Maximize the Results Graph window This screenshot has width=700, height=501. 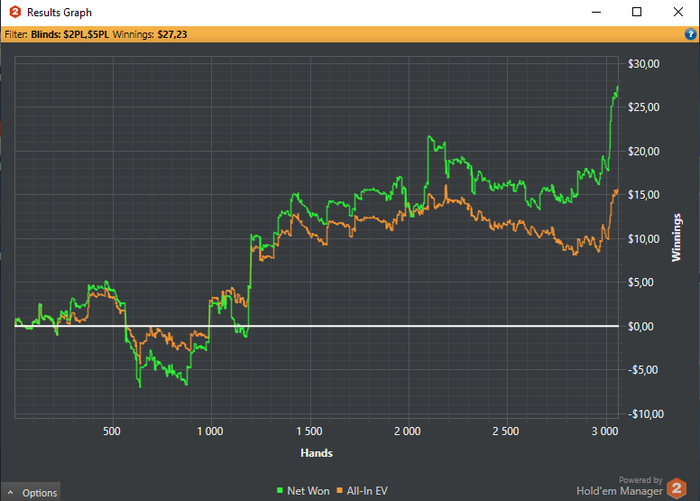coord(637,12)
